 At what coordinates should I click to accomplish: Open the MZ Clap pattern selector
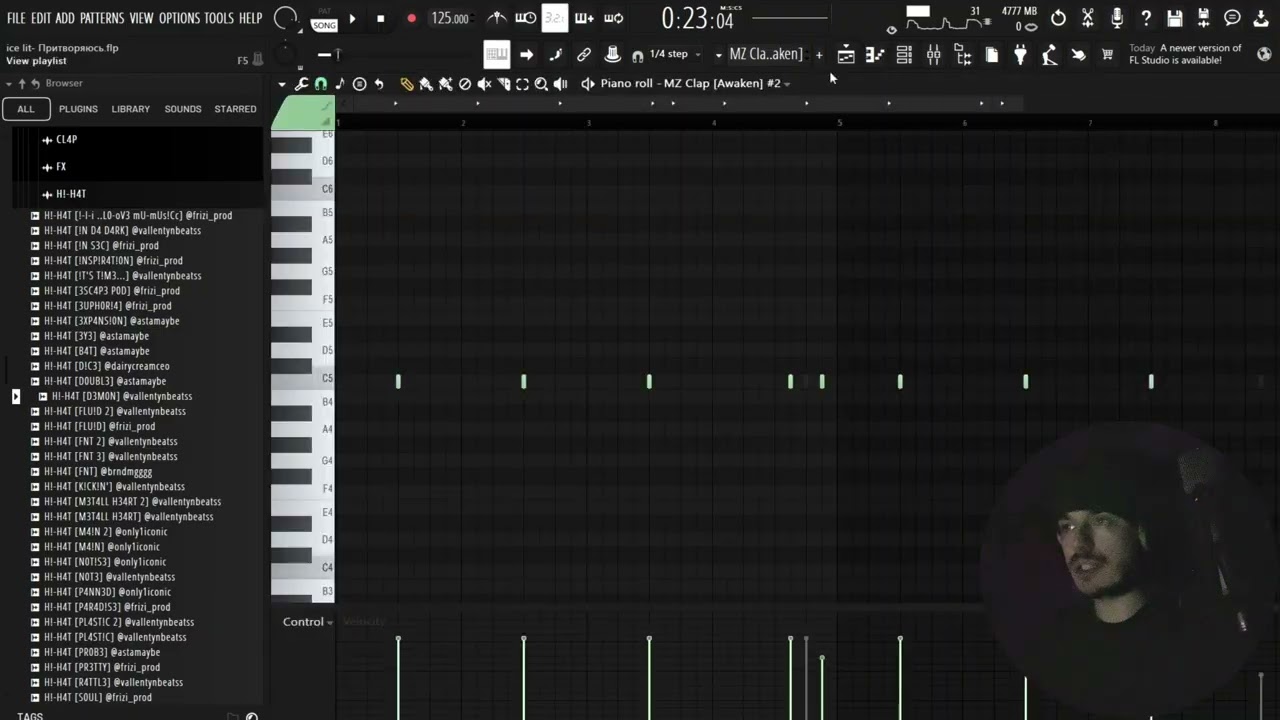click(766, 54)
